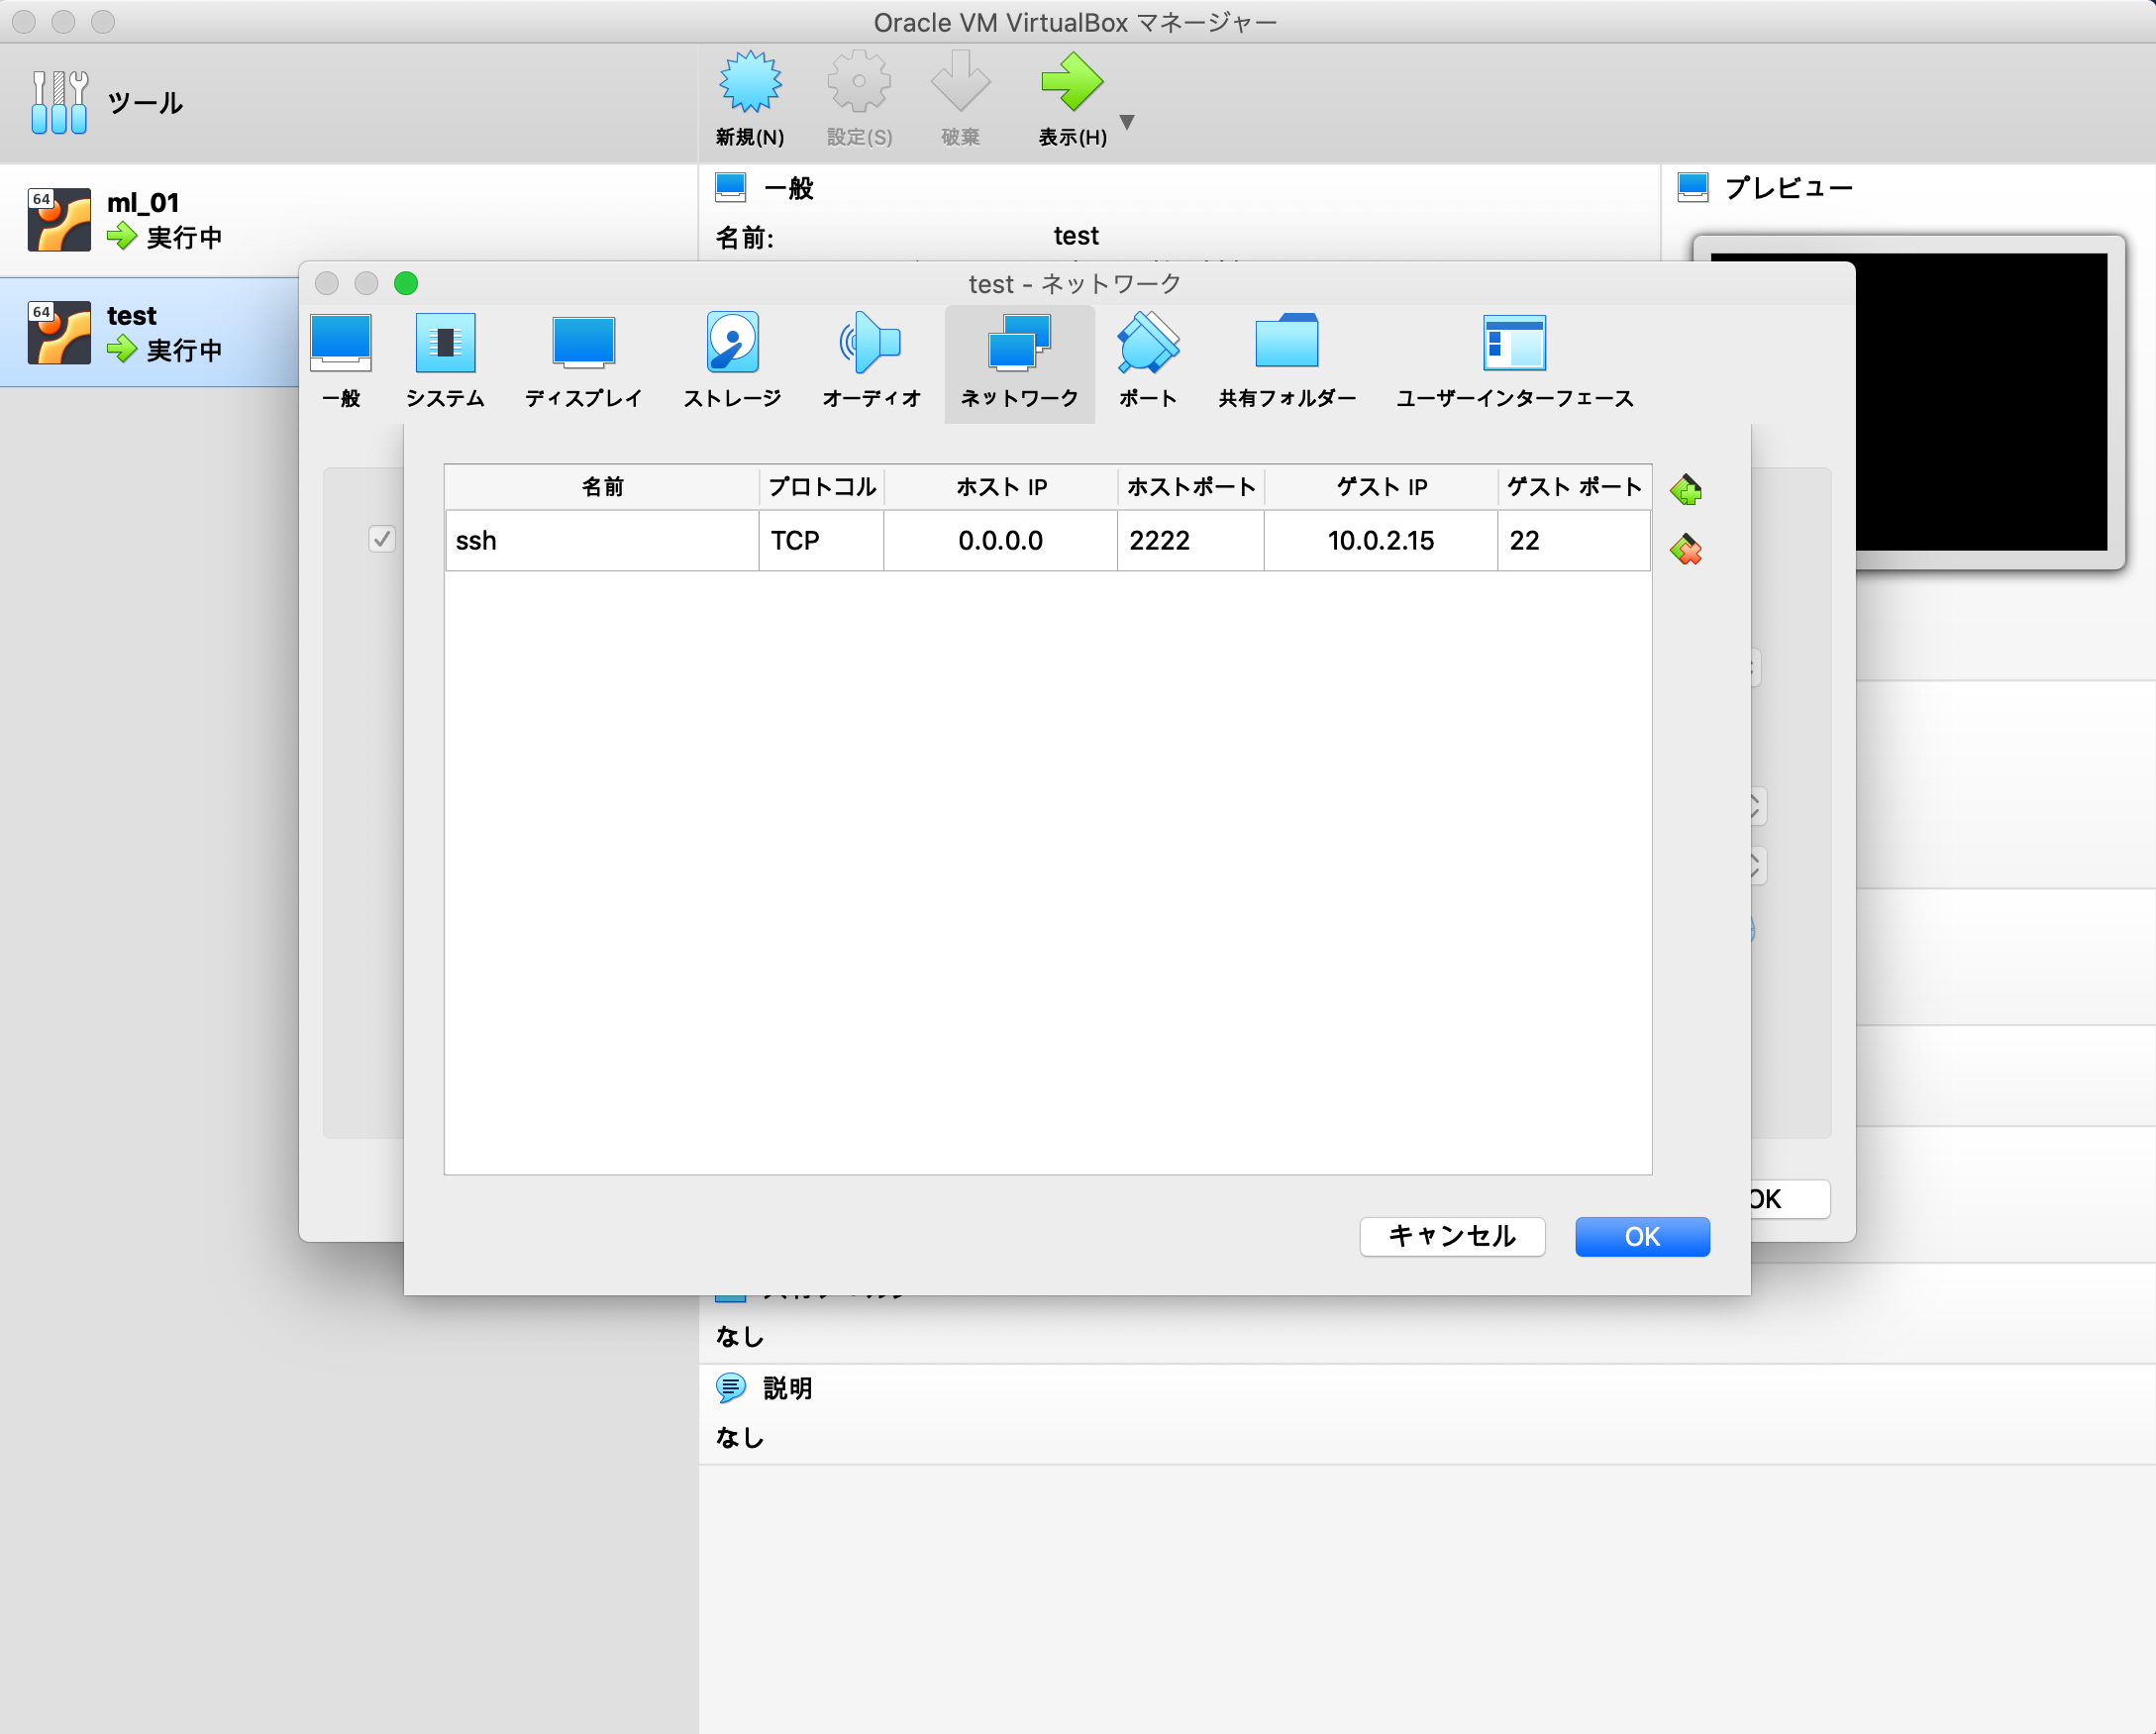The width and height of the screenshot is (2156, 1734).
Task: Select the Display (ディスプレイ) settings tab
Action: 583,362
